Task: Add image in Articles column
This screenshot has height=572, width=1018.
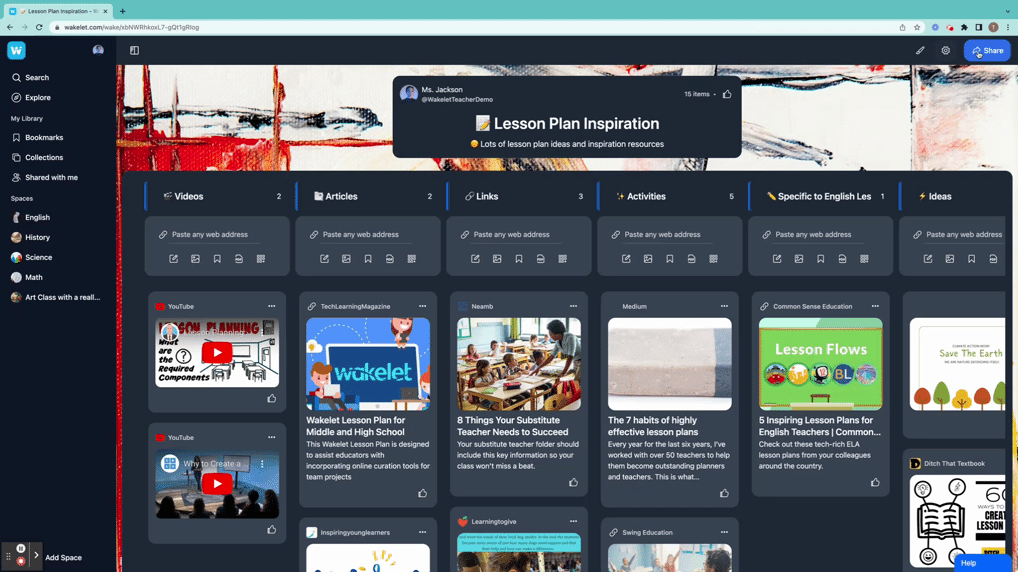Action: (x=346, y=258)
